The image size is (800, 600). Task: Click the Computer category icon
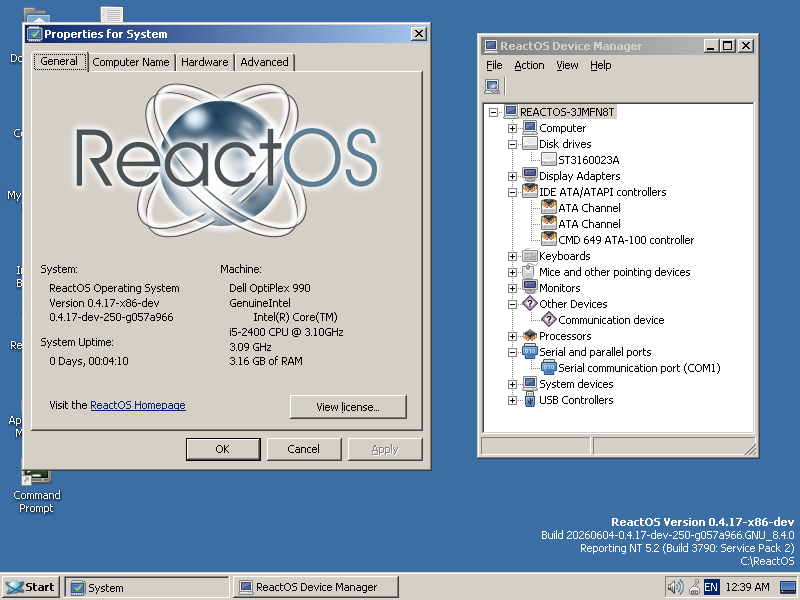point(530,128)
